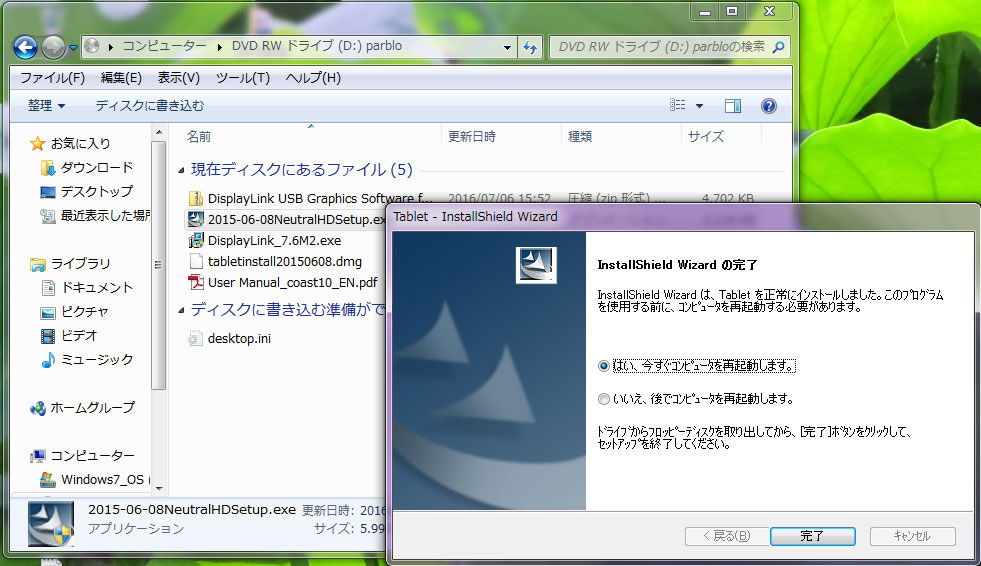Select いいえ、後でコンピュータを再起動します radio button
The height and width of the screenshot is (566, 981).
[x=604, y=399]
